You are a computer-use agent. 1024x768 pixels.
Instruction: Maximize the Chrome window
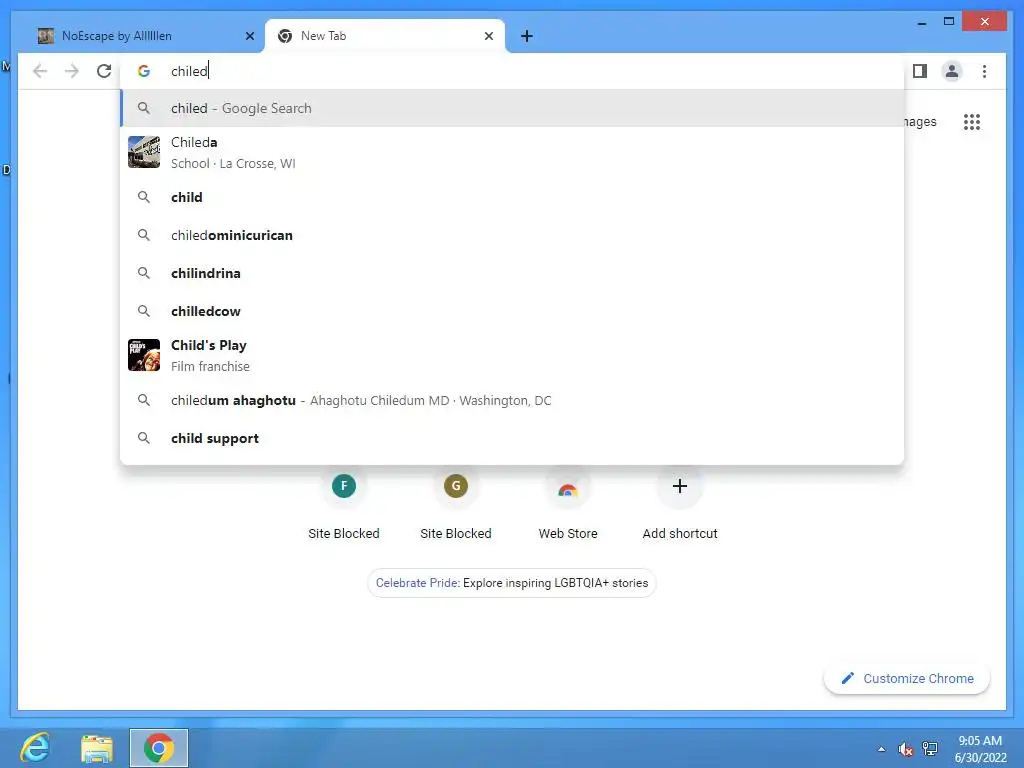949,22
